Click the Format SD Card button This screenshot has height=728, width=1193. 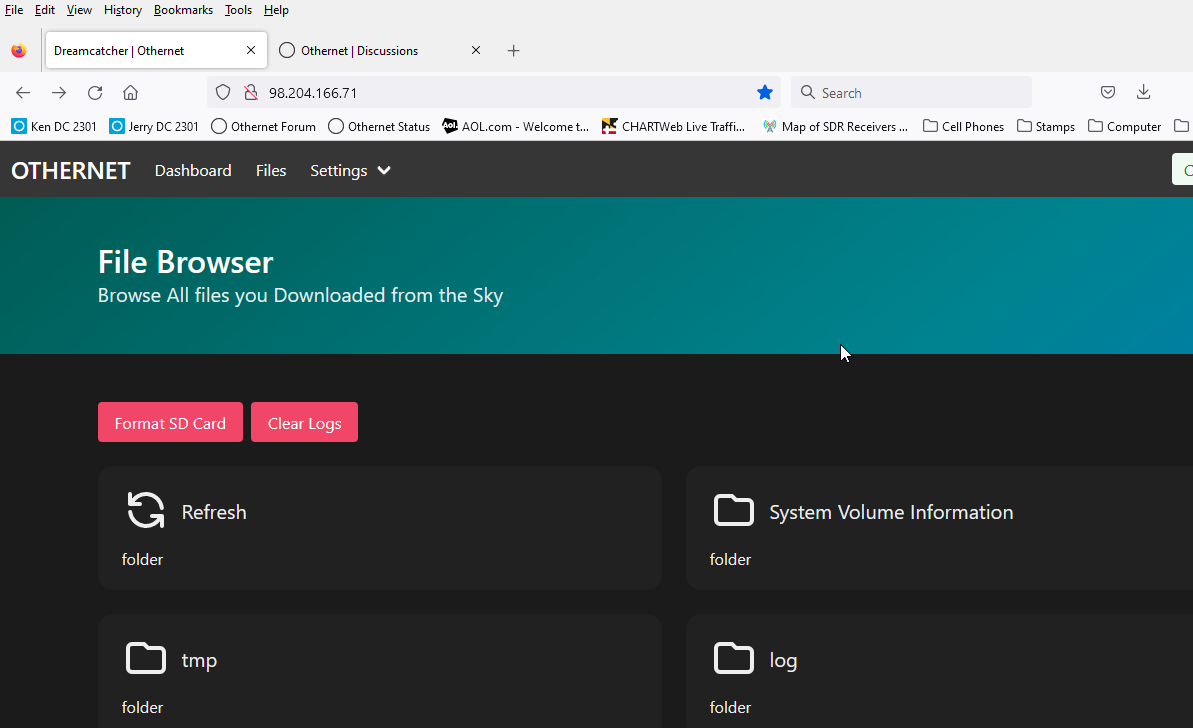(x=170, y=422)
